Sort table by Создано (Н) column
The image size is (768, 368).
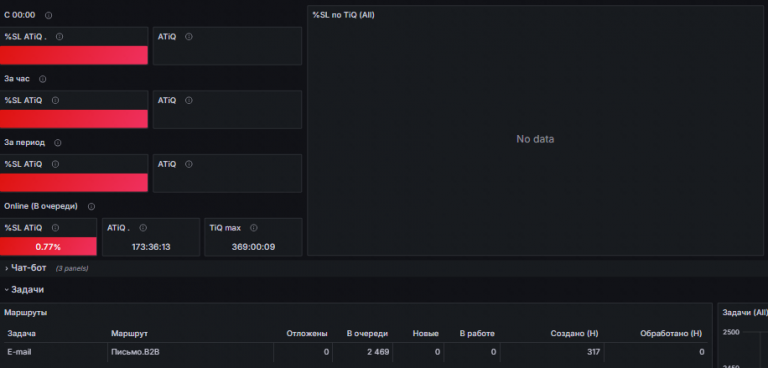(x=575, y=333)
